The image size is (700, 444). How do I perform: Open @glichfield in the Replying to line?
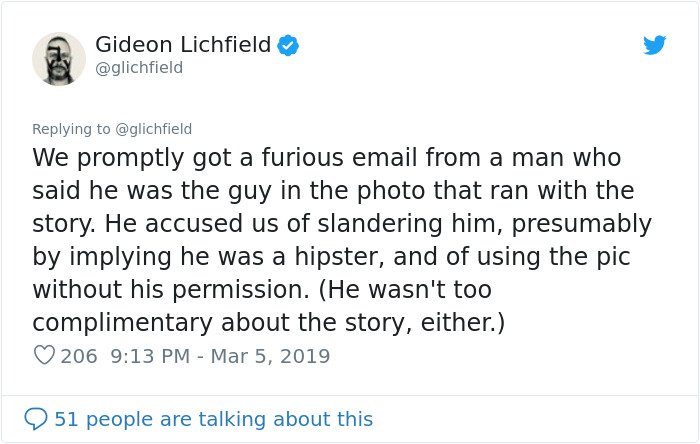coord(154,129)
